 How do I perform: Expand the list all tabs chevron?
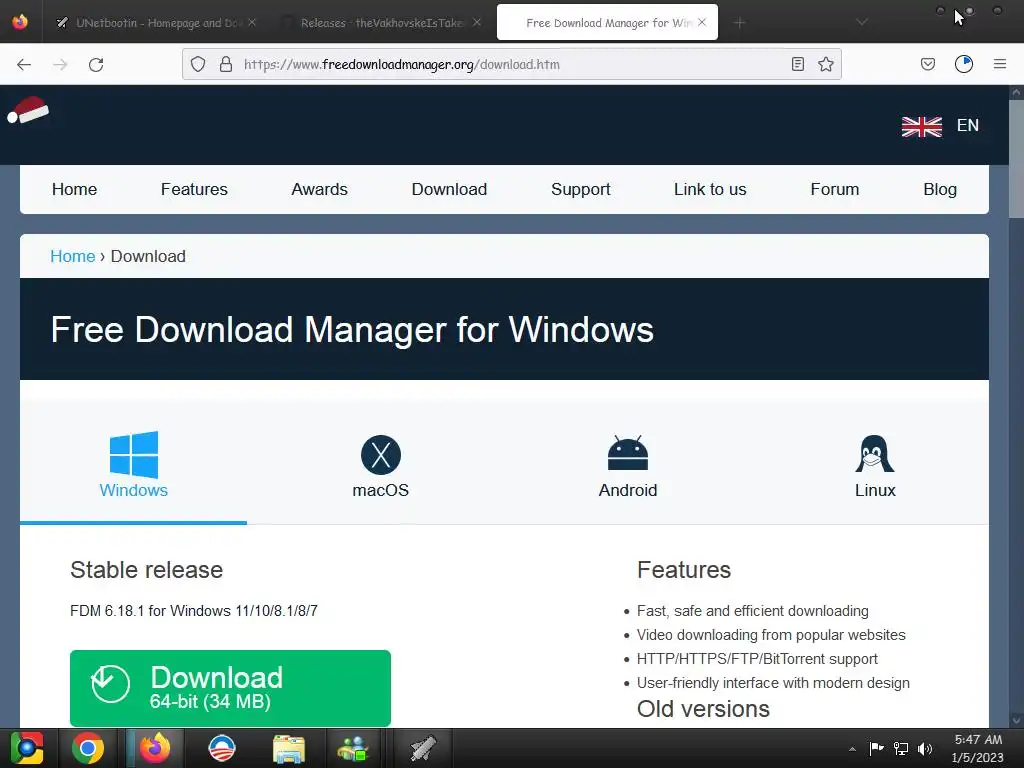[862, 23]
